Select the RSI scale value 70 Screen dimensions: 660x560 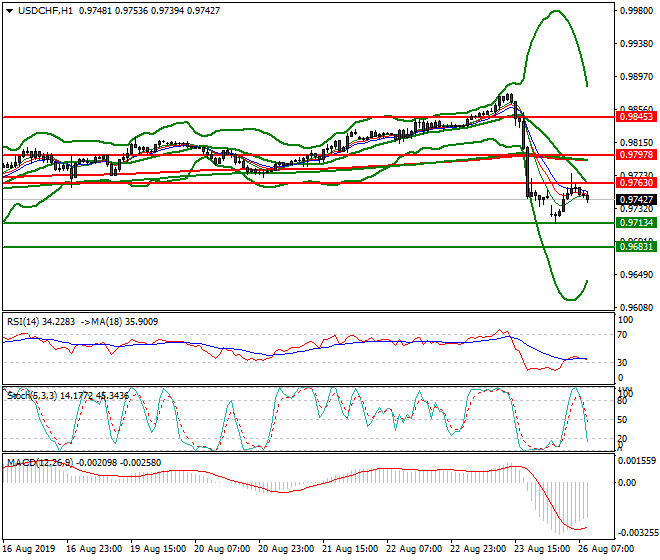pos(622,335)
